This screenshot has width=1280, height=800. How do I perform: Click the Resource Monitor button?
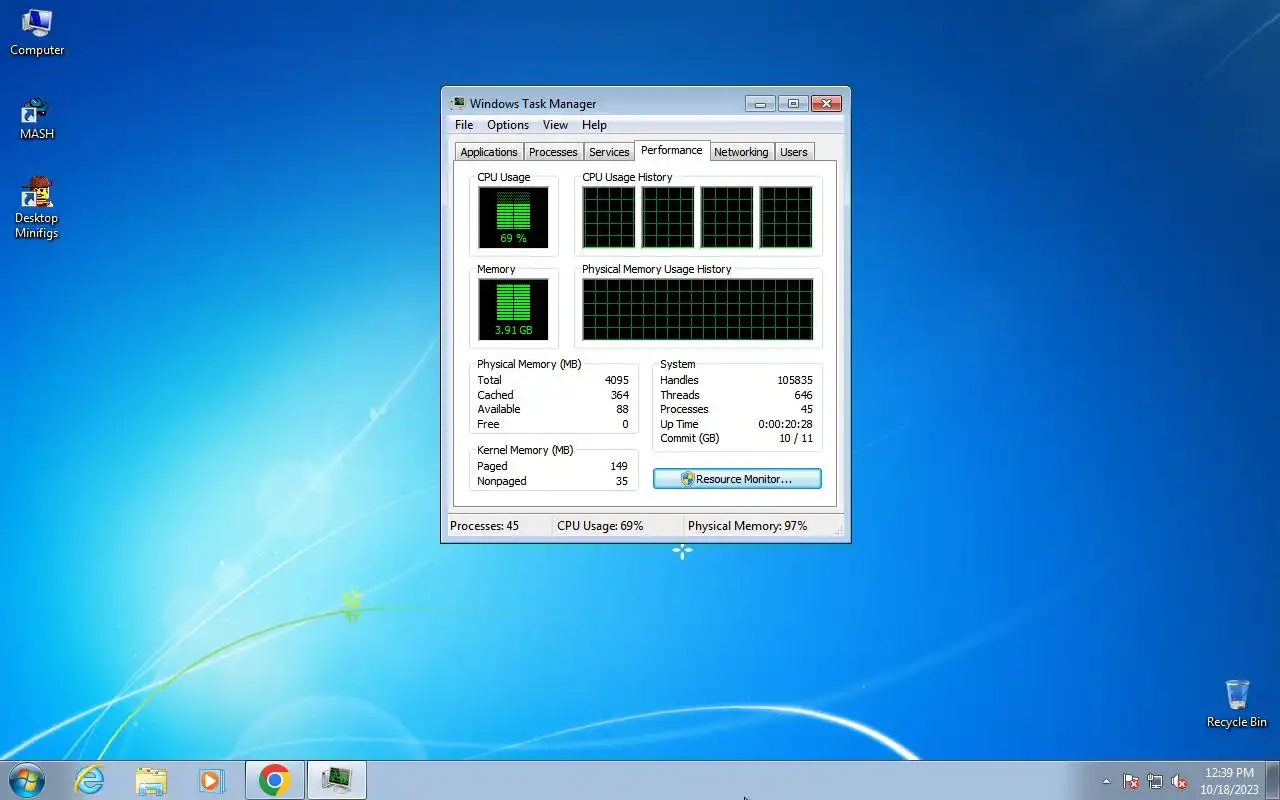(737, 479)
